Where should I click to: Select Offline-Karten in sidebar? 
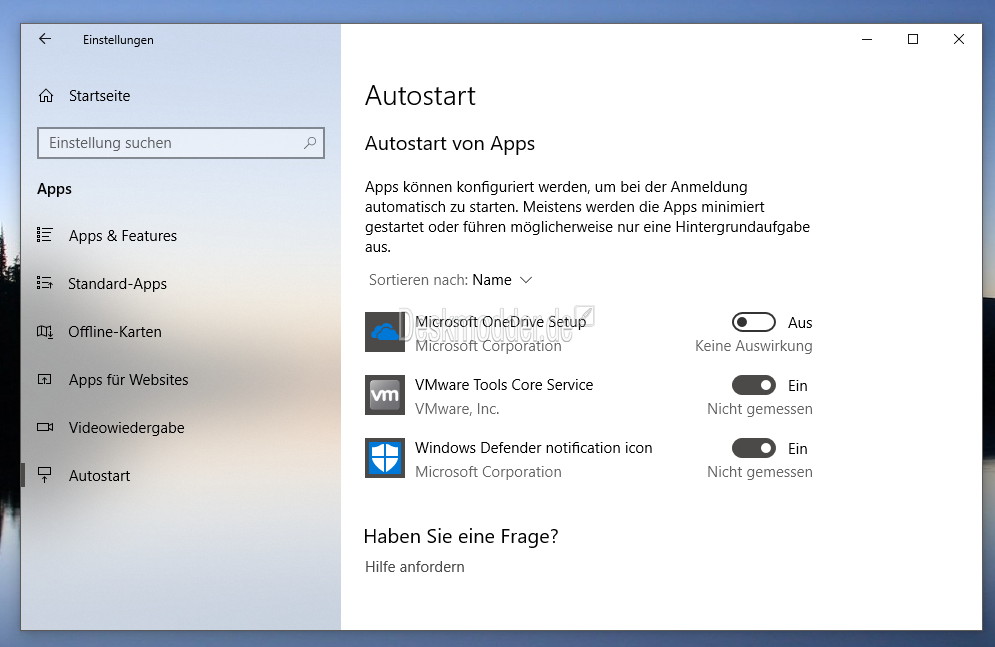click(115, 332)
